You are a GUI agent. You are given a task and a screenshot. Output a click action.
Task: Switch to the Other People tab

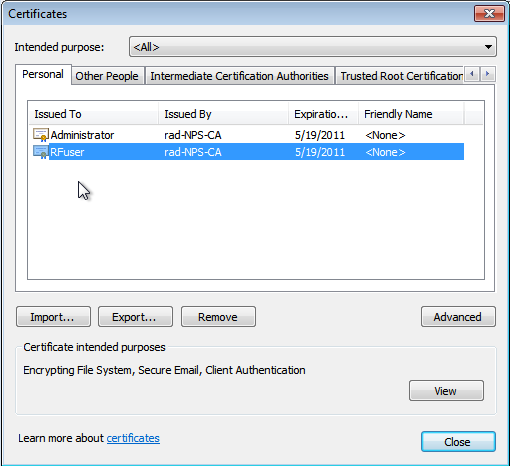(107, 76)
